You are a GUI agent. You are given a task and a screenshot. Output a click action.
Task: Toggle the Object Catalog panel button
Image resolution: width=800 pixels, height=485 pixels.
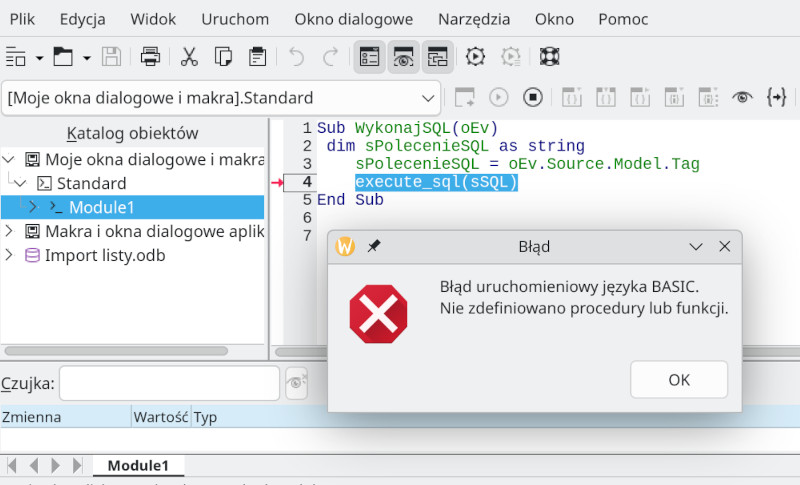point(370,57)
